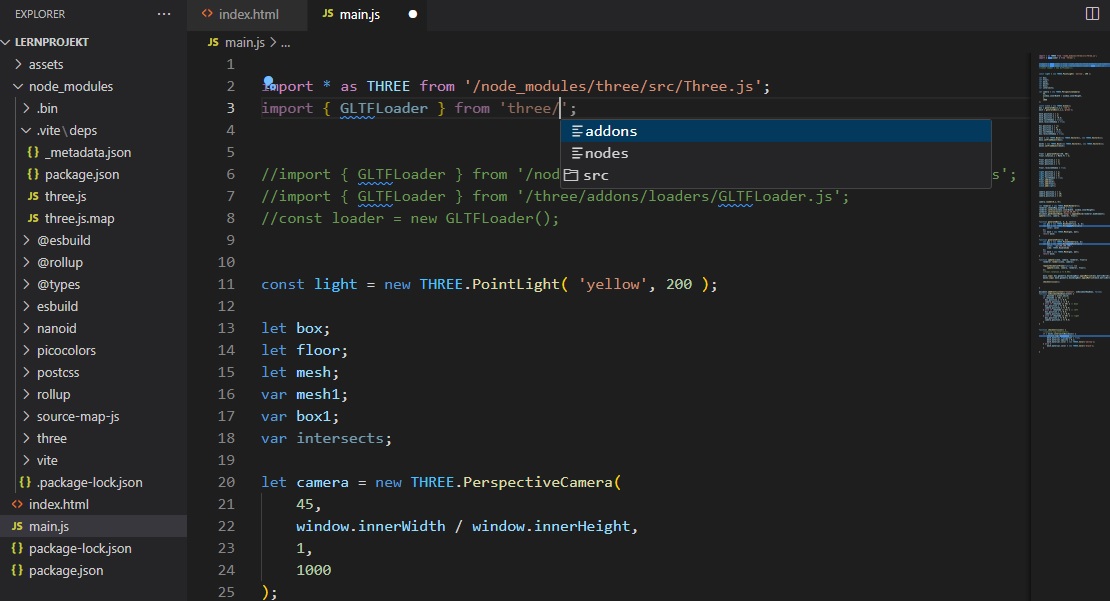Viewport: 1110px width, 601px height.
Task: Open root package-lock.json file
Action: coord(93,548)
